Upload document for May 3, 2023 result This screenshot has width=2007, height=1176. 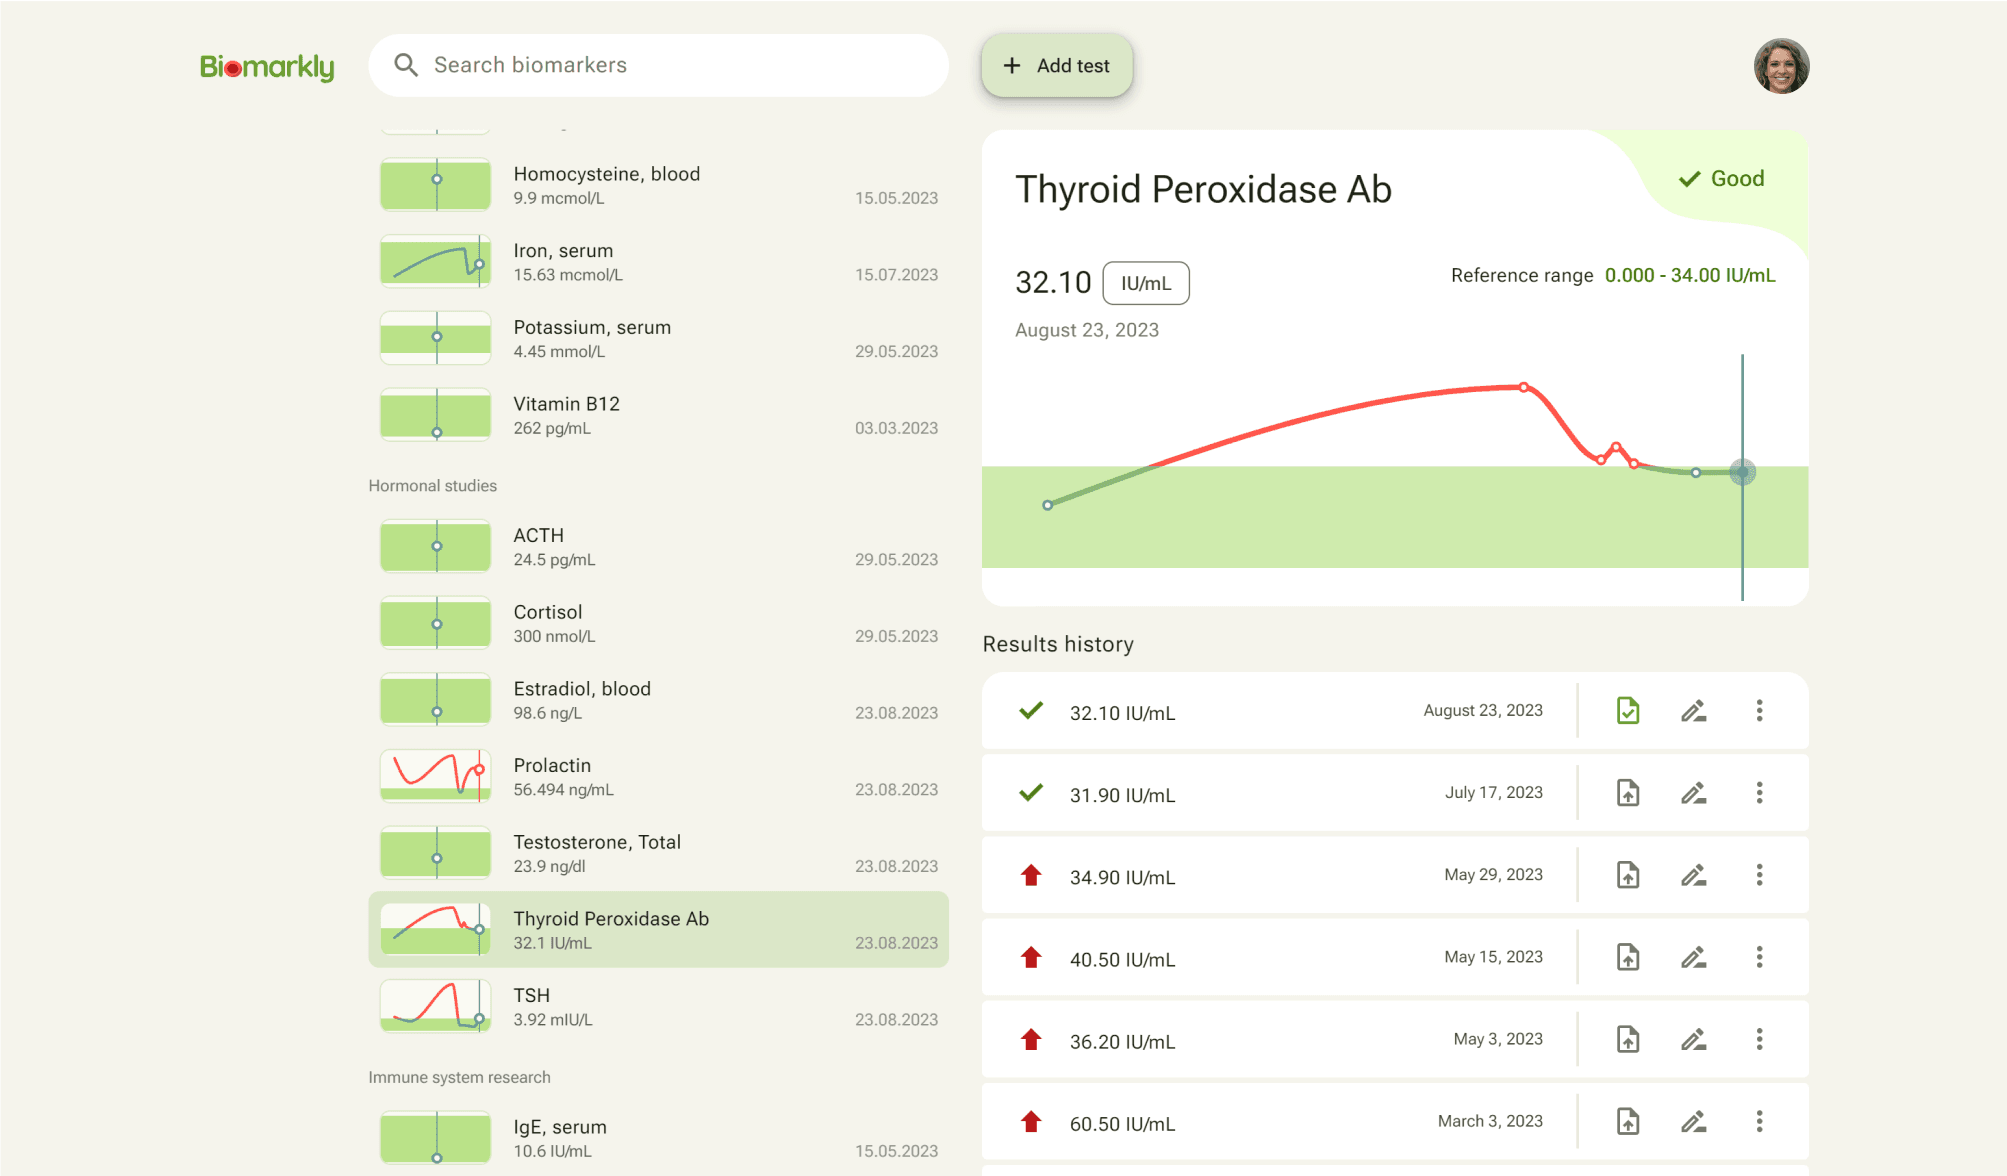[x=1628, y=1039]
